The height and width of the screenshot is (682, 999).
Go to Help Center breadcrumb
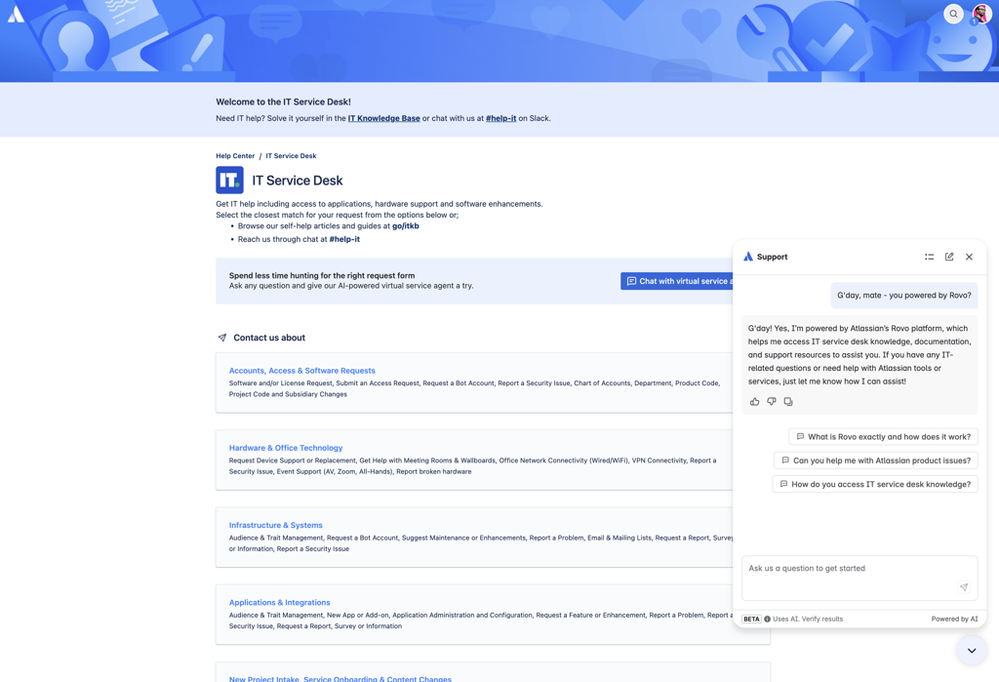tap(235, 156)
